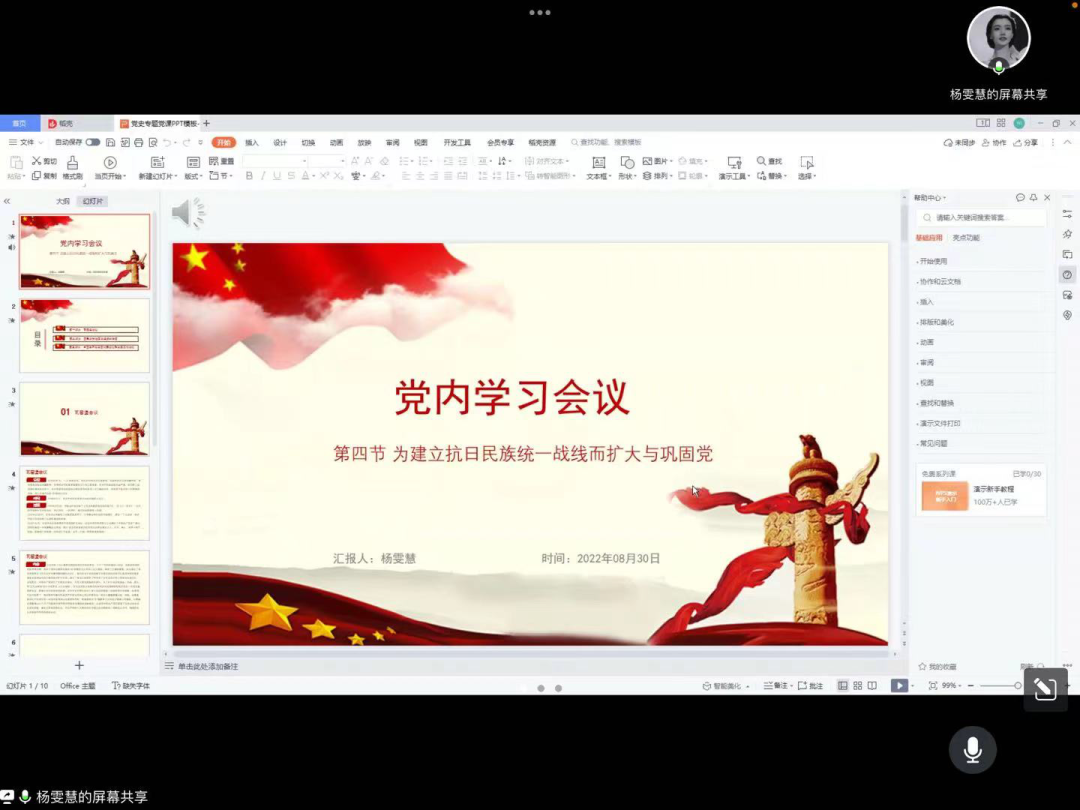Toggle normal view icon in status bar
This screenshot has width=1080, height=810.
point(842,686)
